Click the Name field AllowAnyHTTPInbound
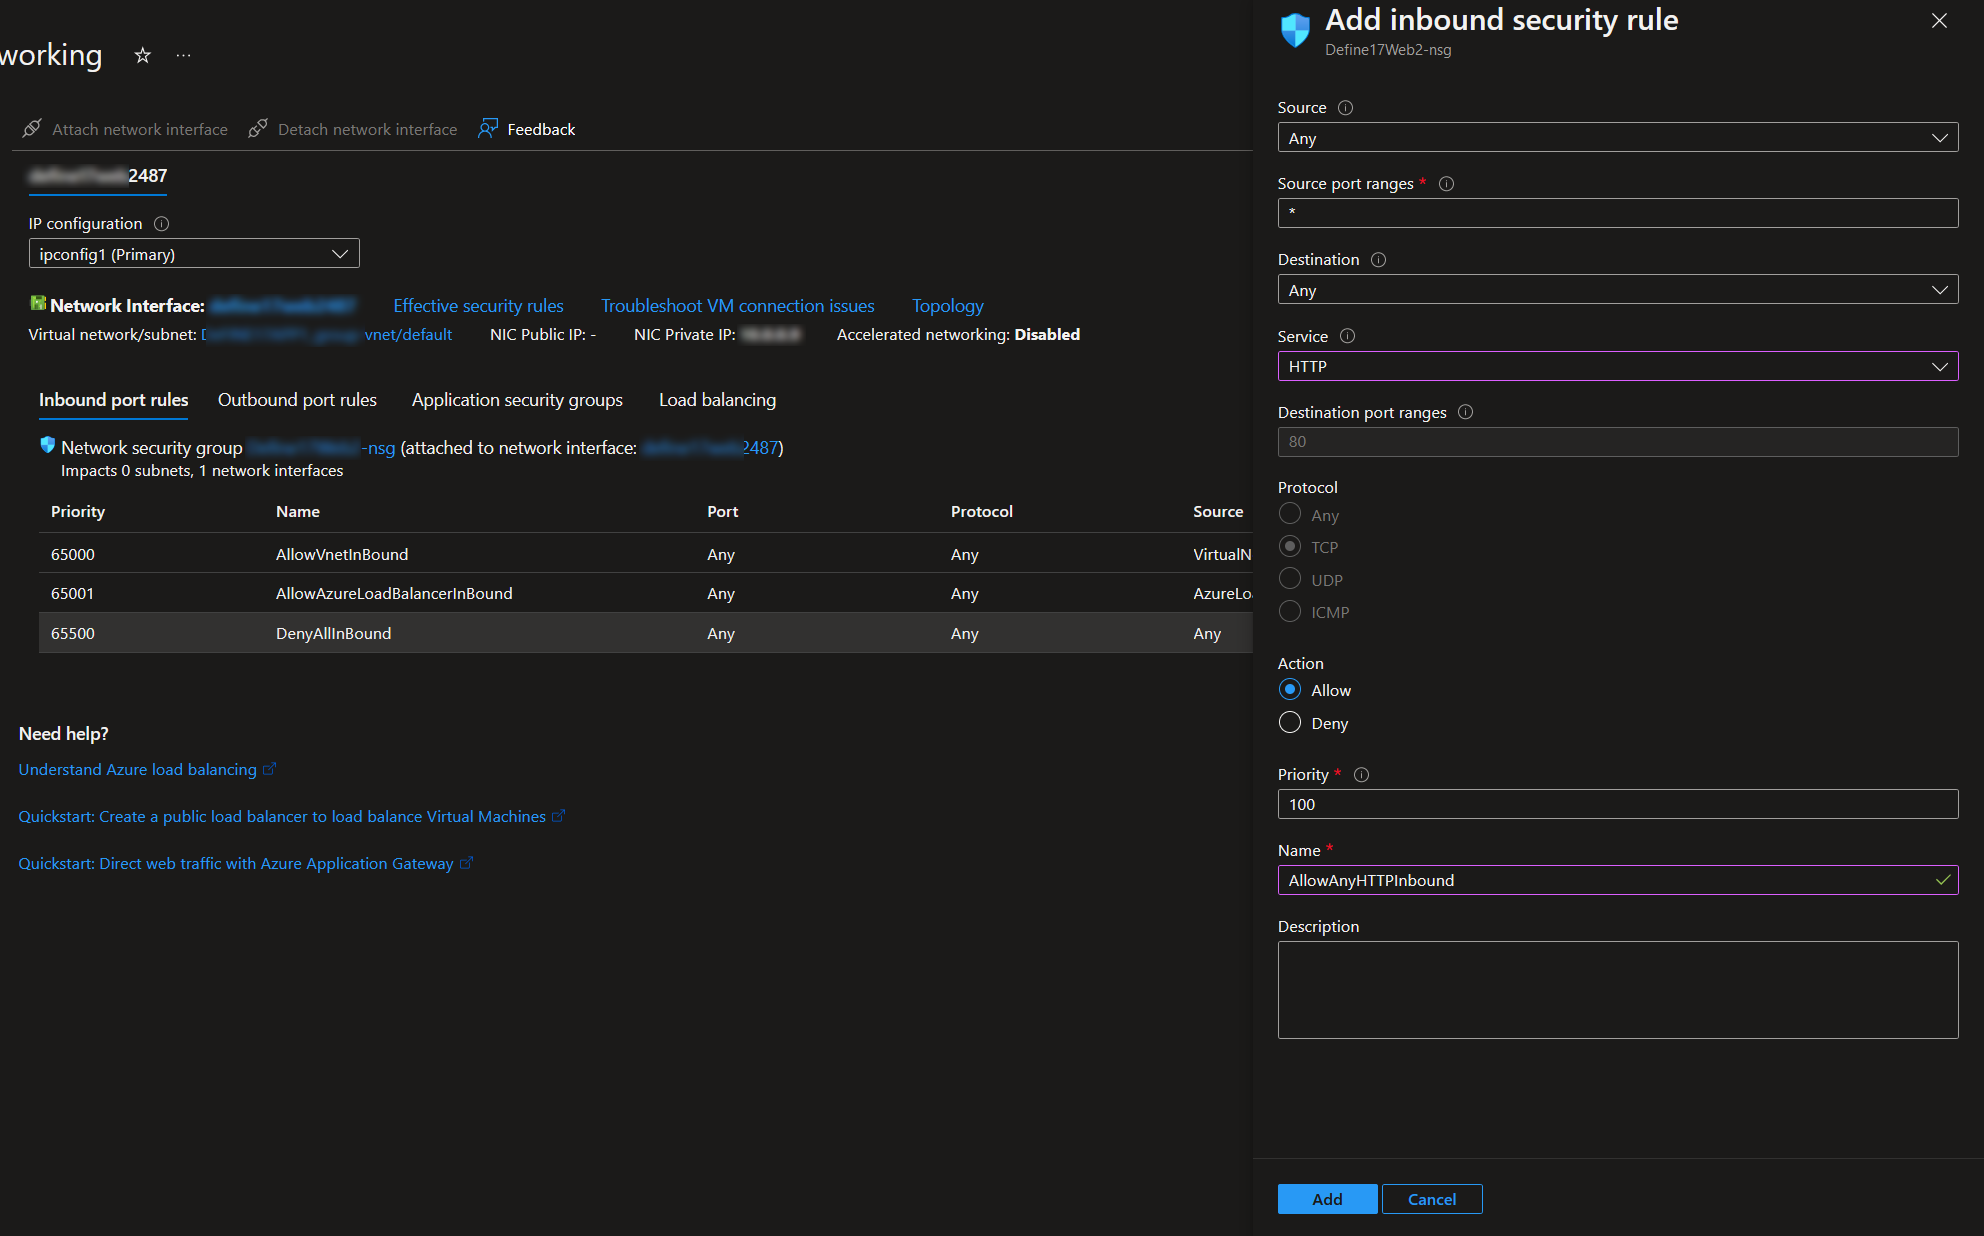The width and height of the screenshot is (1984, 1236). coord(1617,880)
